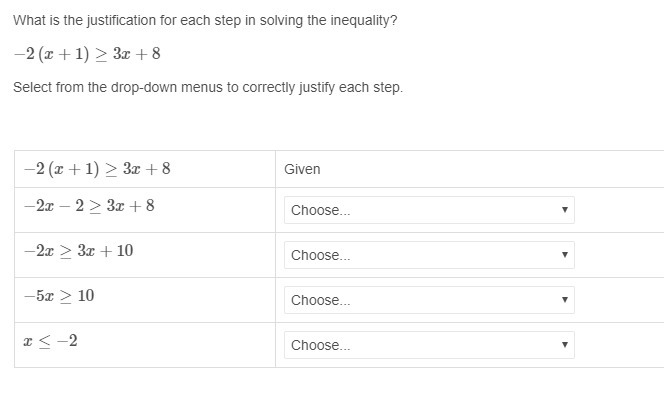Click the question text about justification
Image resolution: width=664 pixels, height=407 pixels.
click(x=205, y=20)
